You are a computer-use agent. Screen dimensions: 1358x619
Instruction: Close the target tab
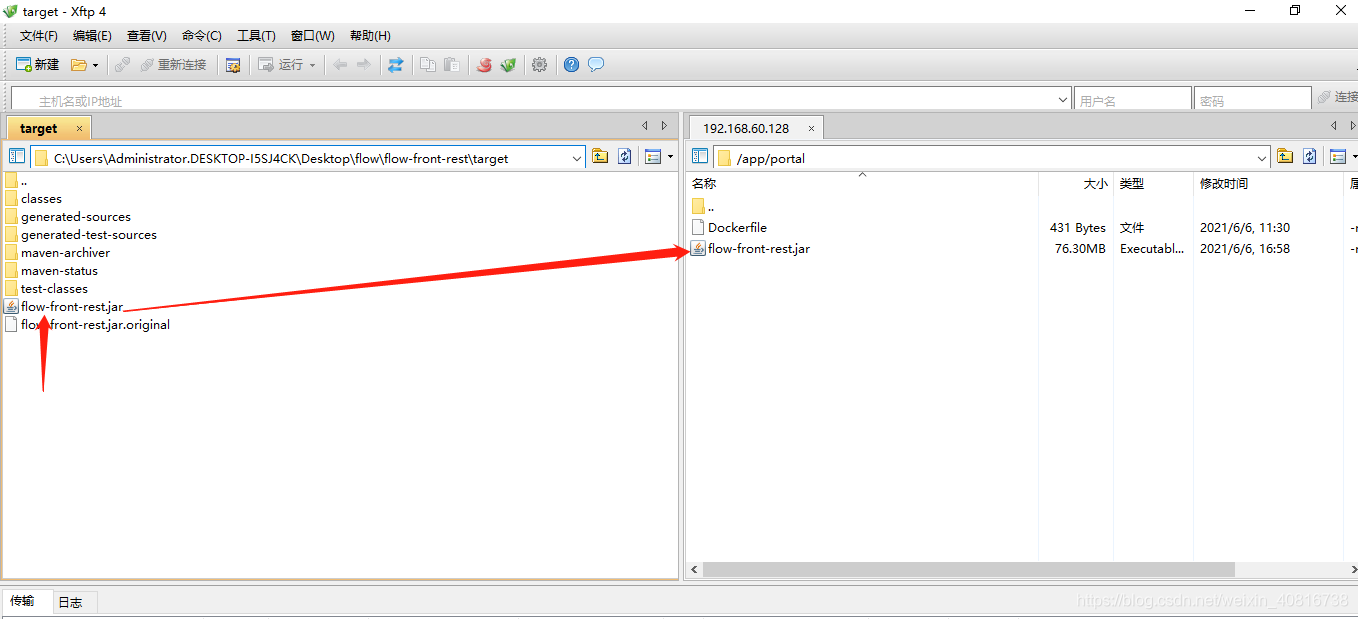pos(80,128)
